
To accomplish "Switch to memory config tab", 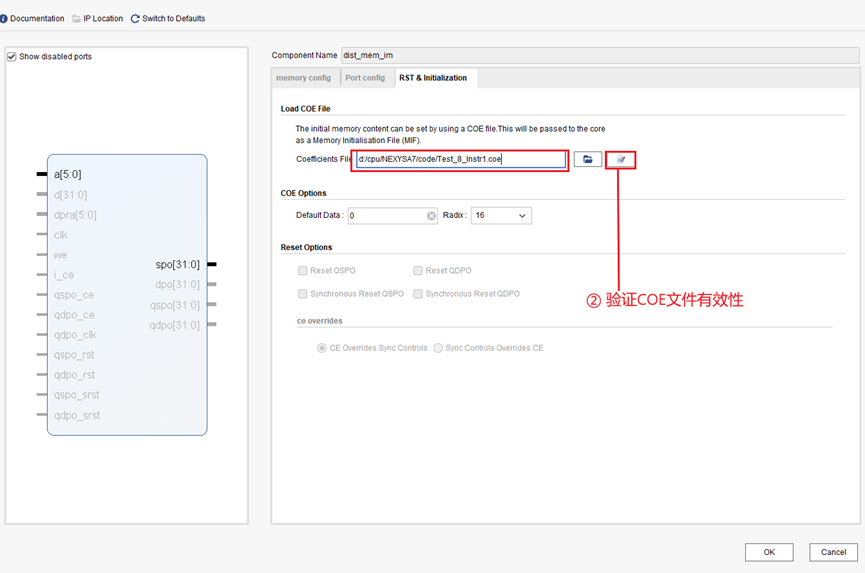I will point(303,78).
